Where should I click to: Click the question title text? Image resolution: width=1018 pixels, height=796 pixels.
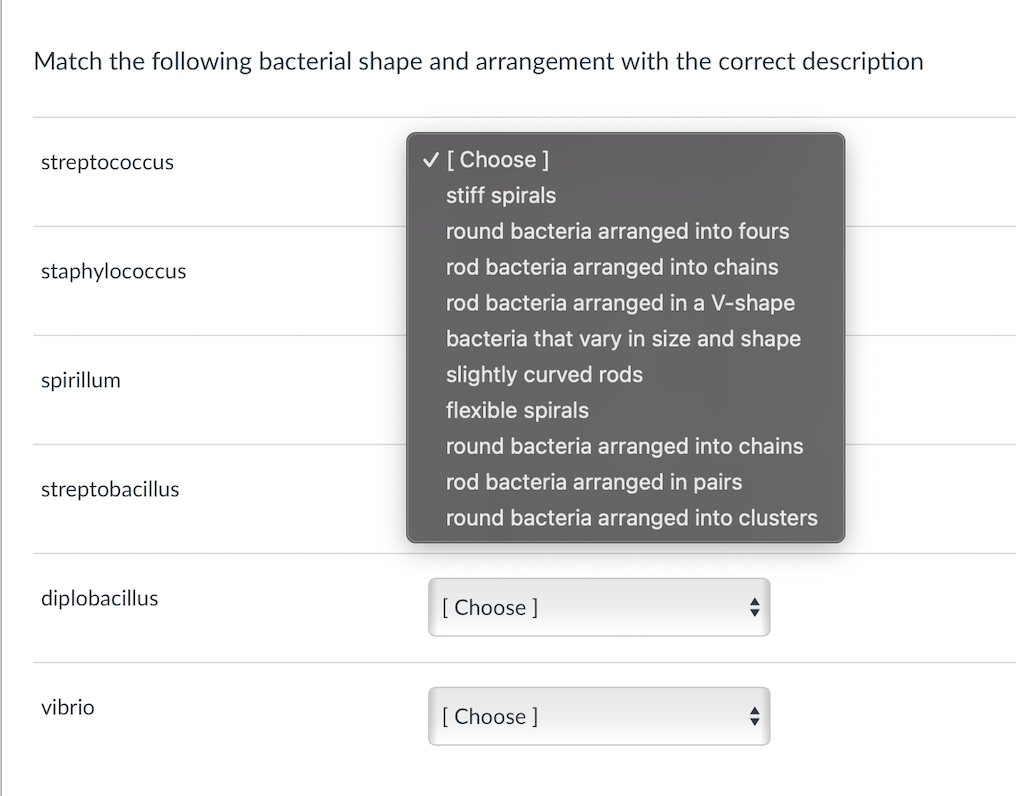tap(477, 61)
